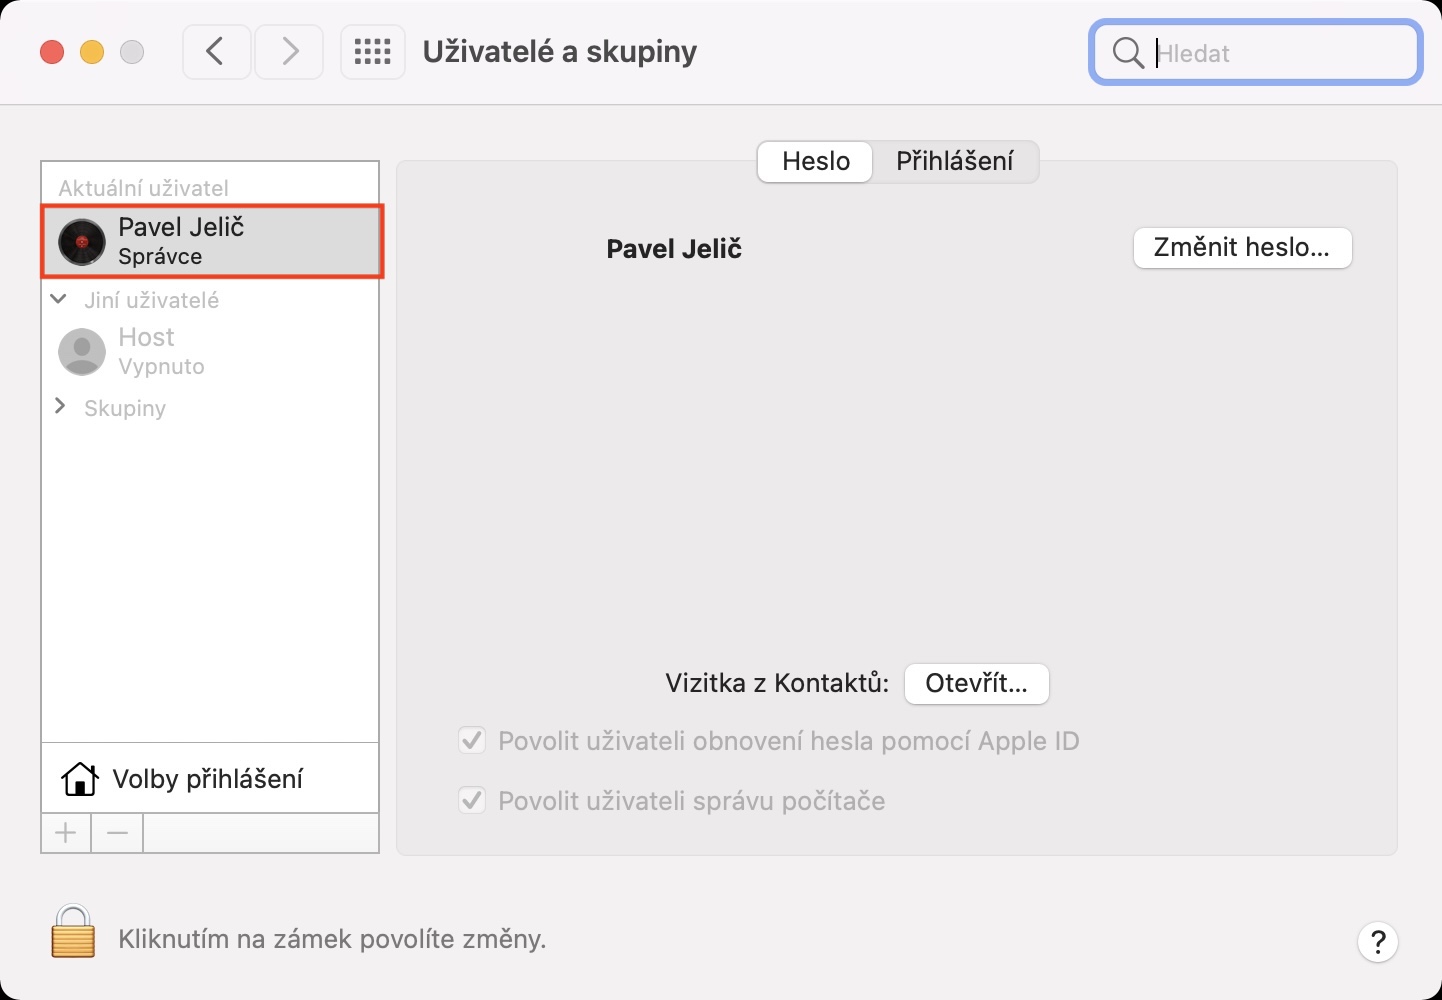Switch to the Přihlášení tab
The width and height of the screenshot is (1442, 1000).
click(954, 161)
